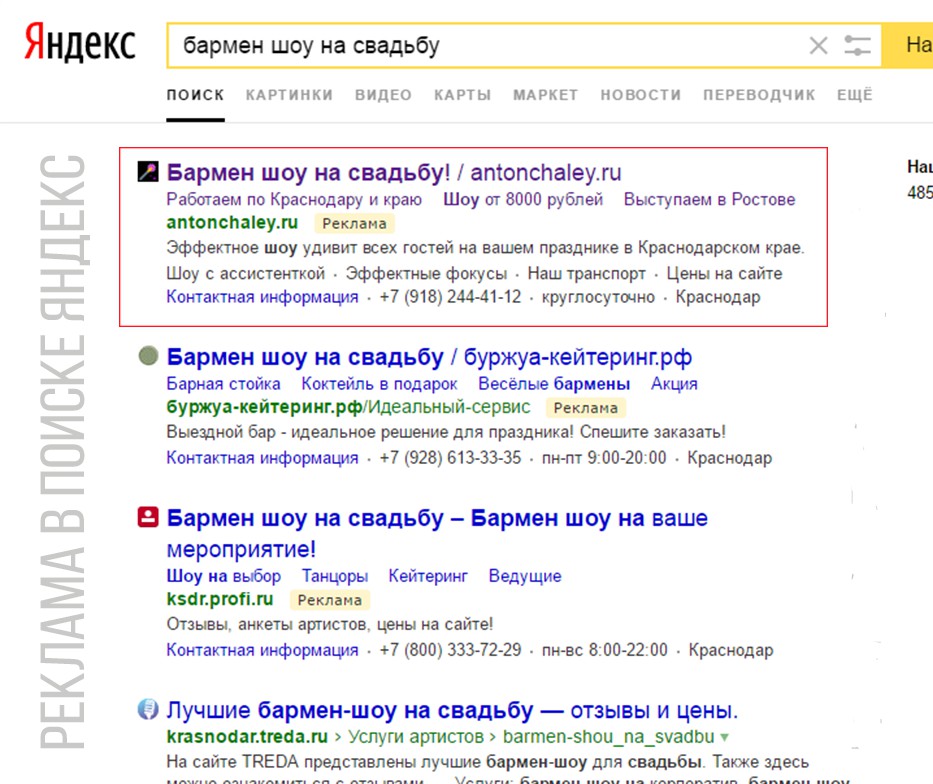Click Контактная информация under antonchaley.ru ad
The width and height of the screenshot is (933, 784).
tap(262, 297)
